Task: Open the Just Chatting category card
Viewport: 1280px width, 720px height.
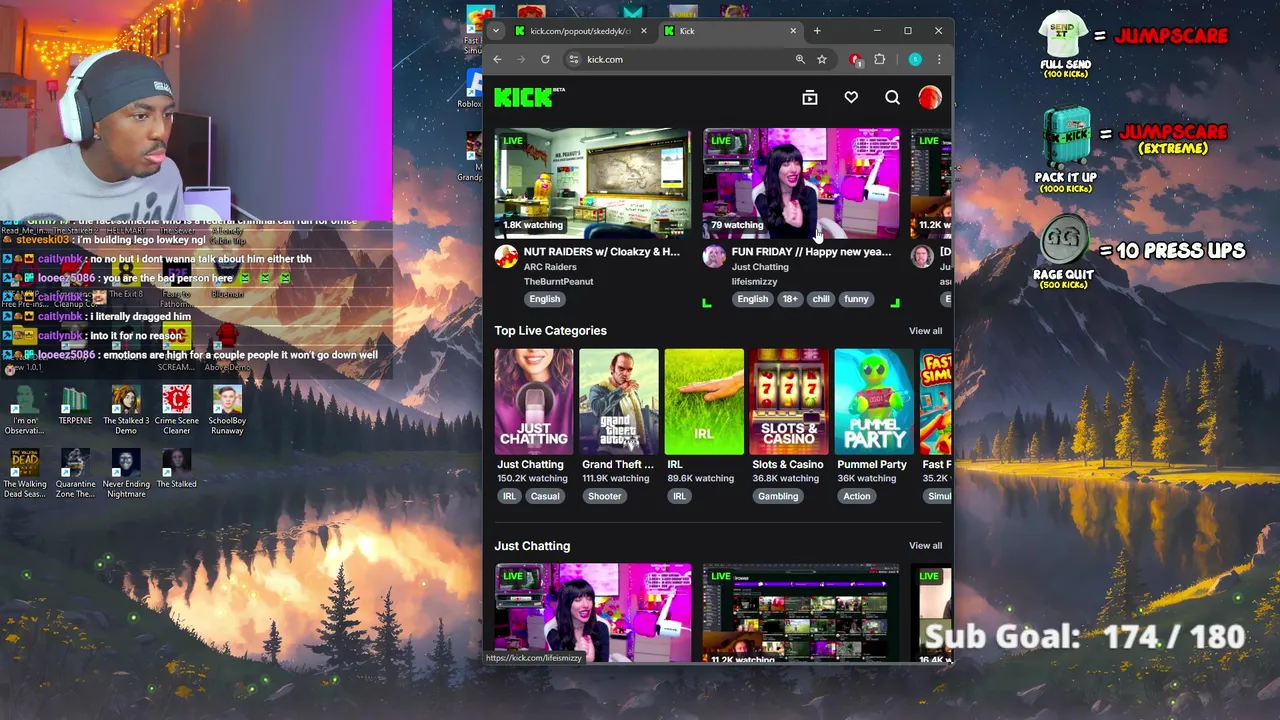Action: tap(534, 402)
